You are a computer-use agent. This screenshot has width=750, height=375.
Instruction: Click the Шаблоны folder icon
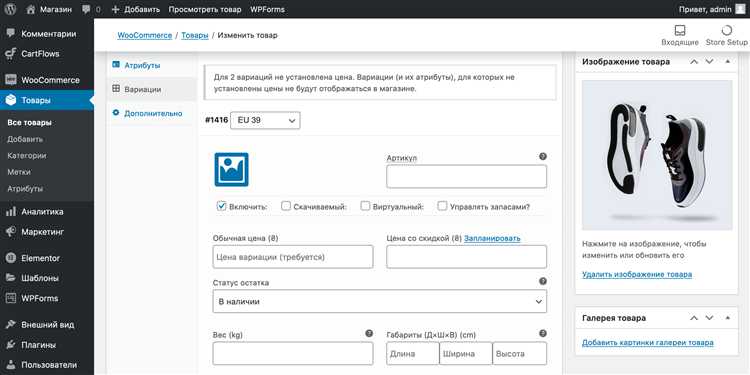[11, 278]
